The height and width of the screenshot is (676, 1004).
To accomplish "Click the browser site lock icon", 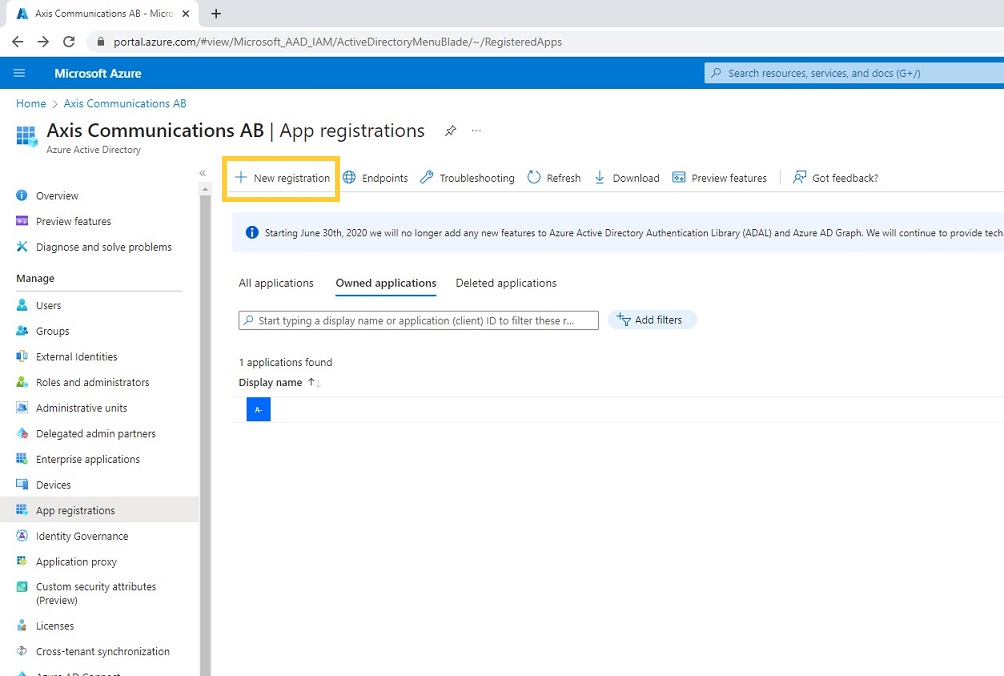I will click(x=101, y=42).
